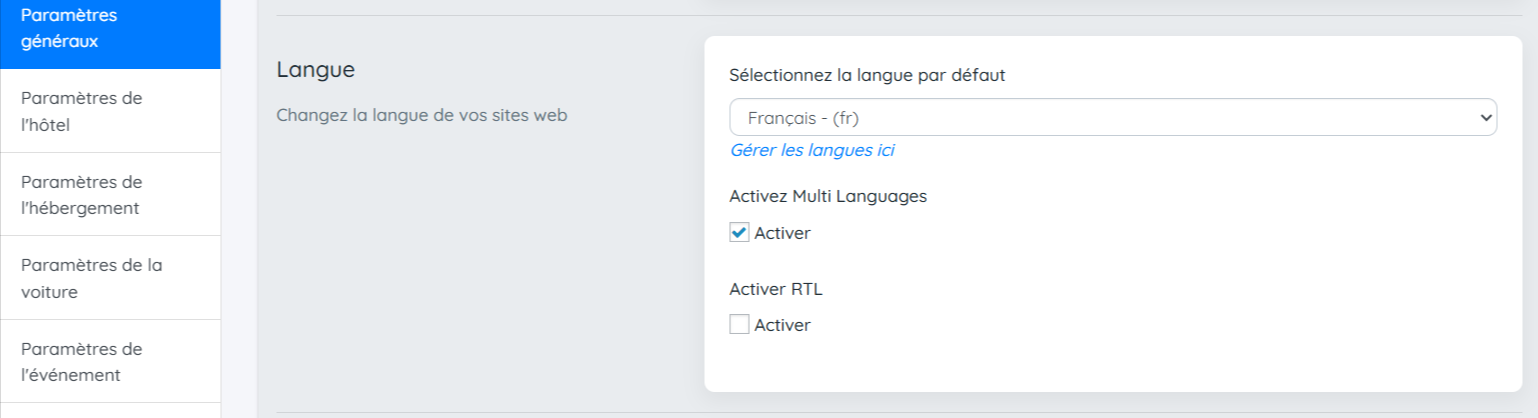Click 'Activer' label beside the RTL checkbox
The image size is (1538, 418).
pyautogui.click(x=782, y=325)
